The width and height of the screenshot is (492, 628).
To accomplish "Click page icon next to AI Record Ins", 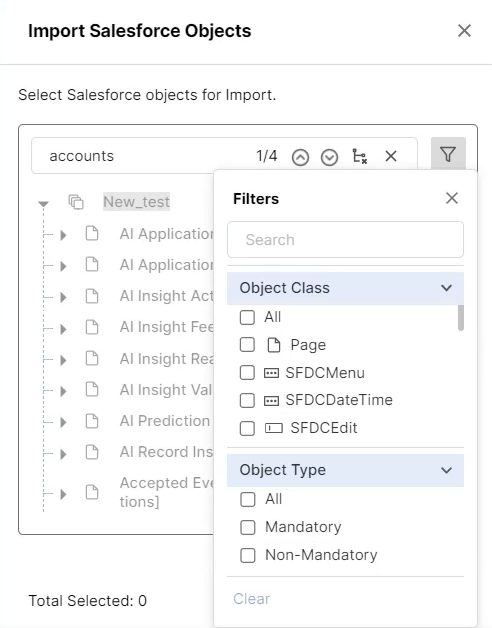I will point(92,452).
